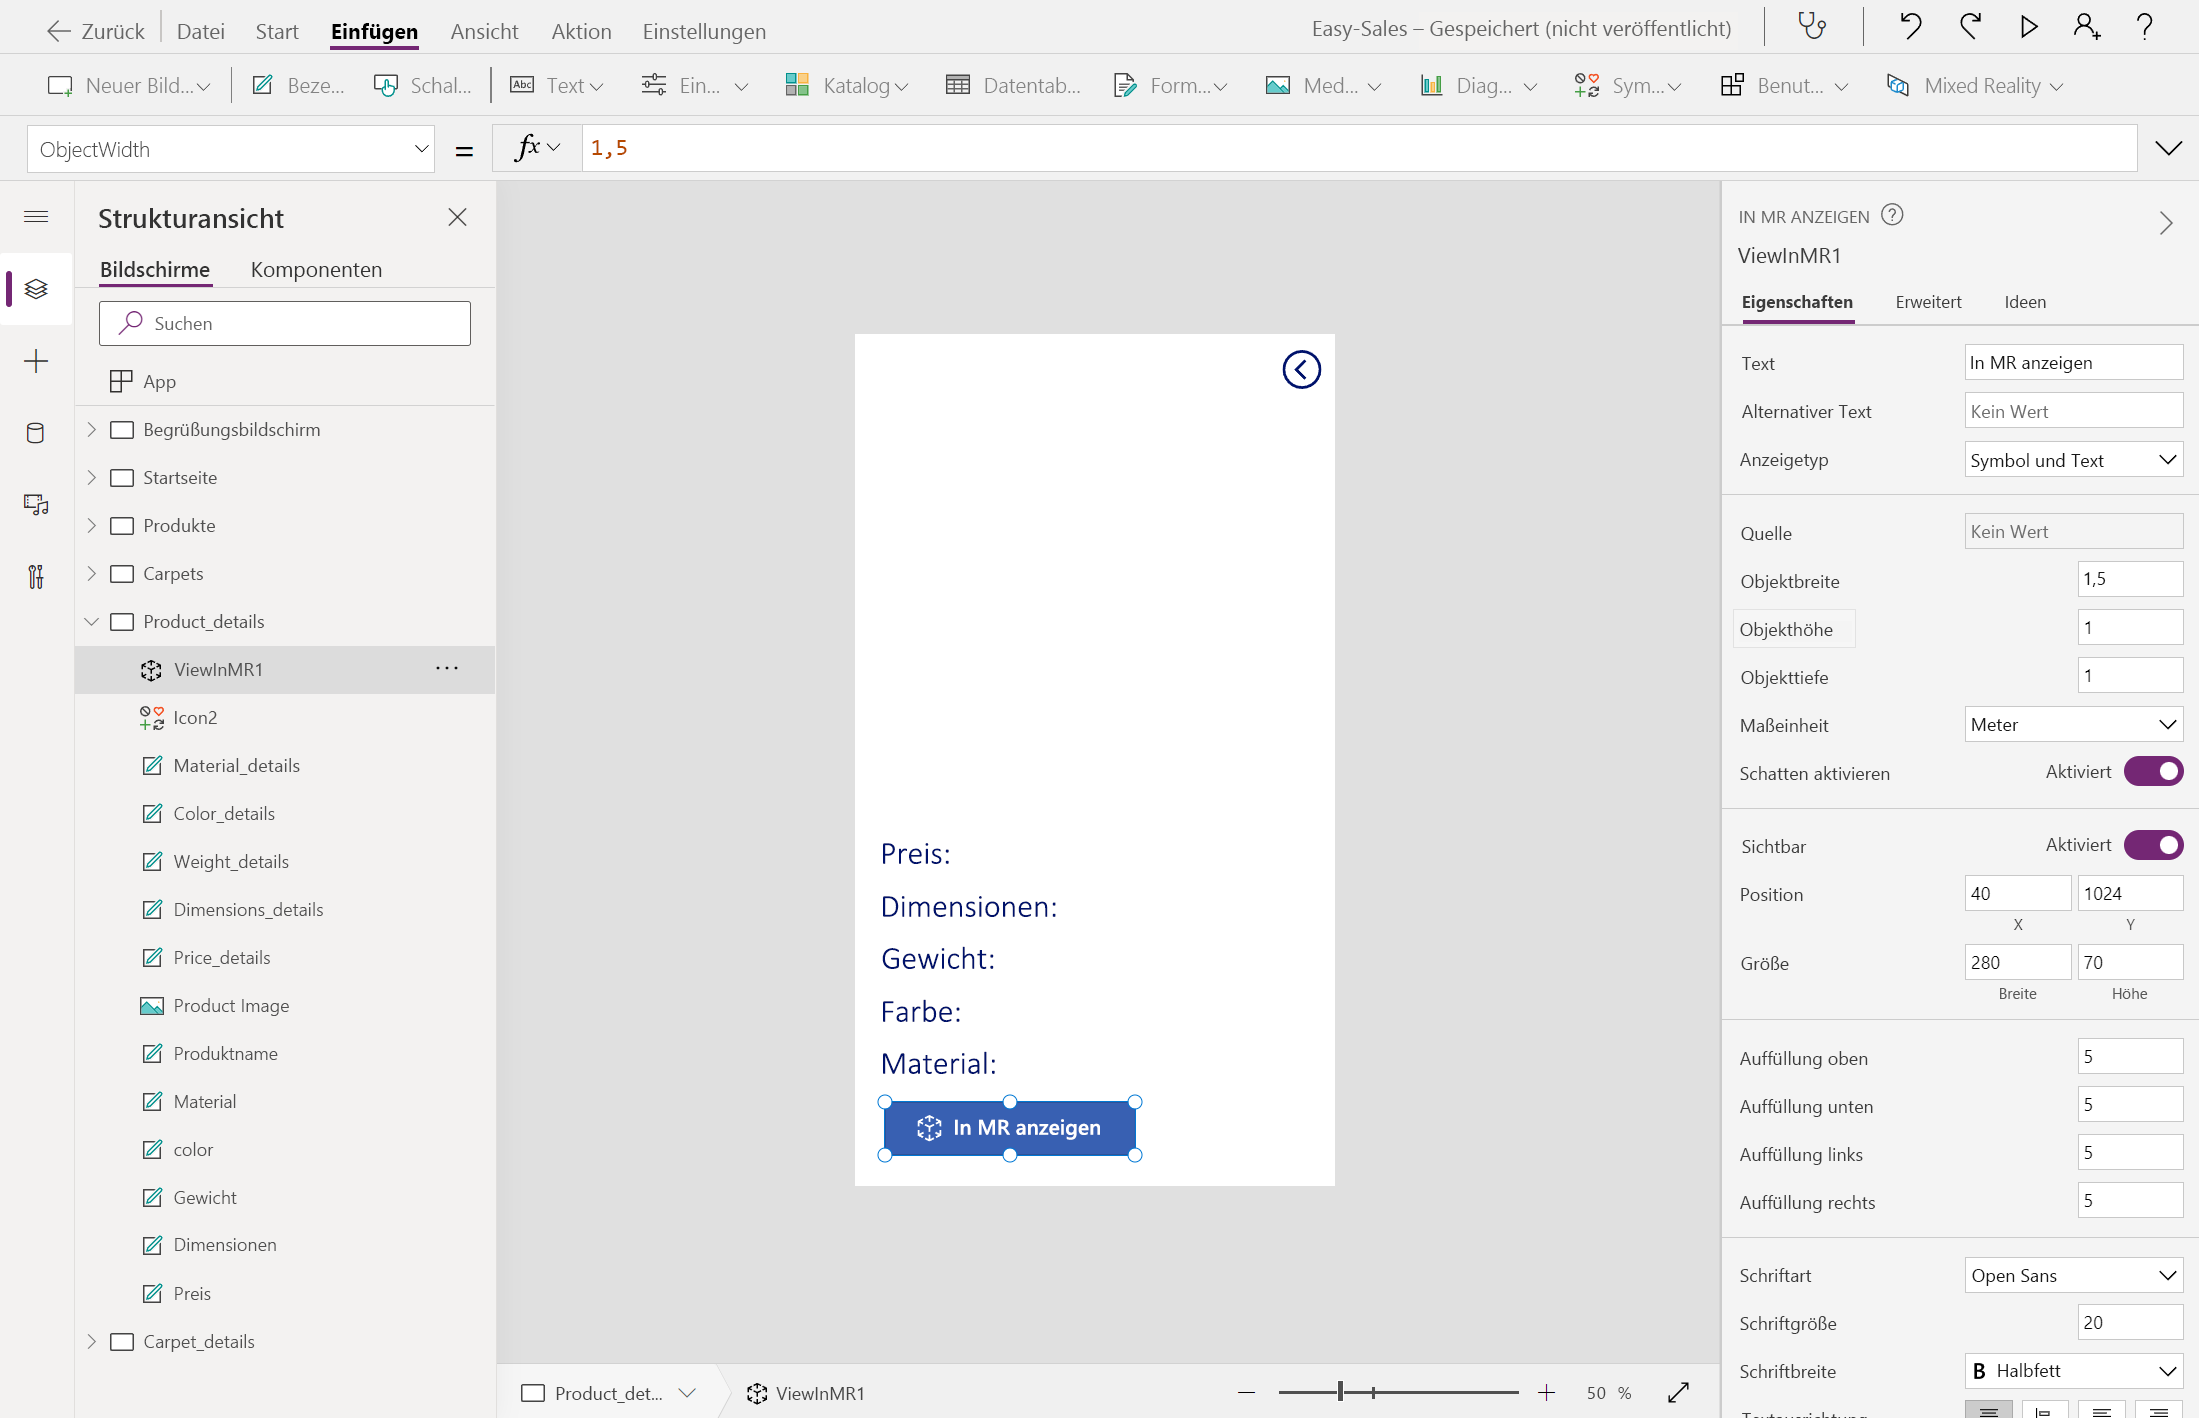The width and height of the screenshot is (2199, 1418).
Task: Click the Preview app play icon
Action: click(2028, 27)
